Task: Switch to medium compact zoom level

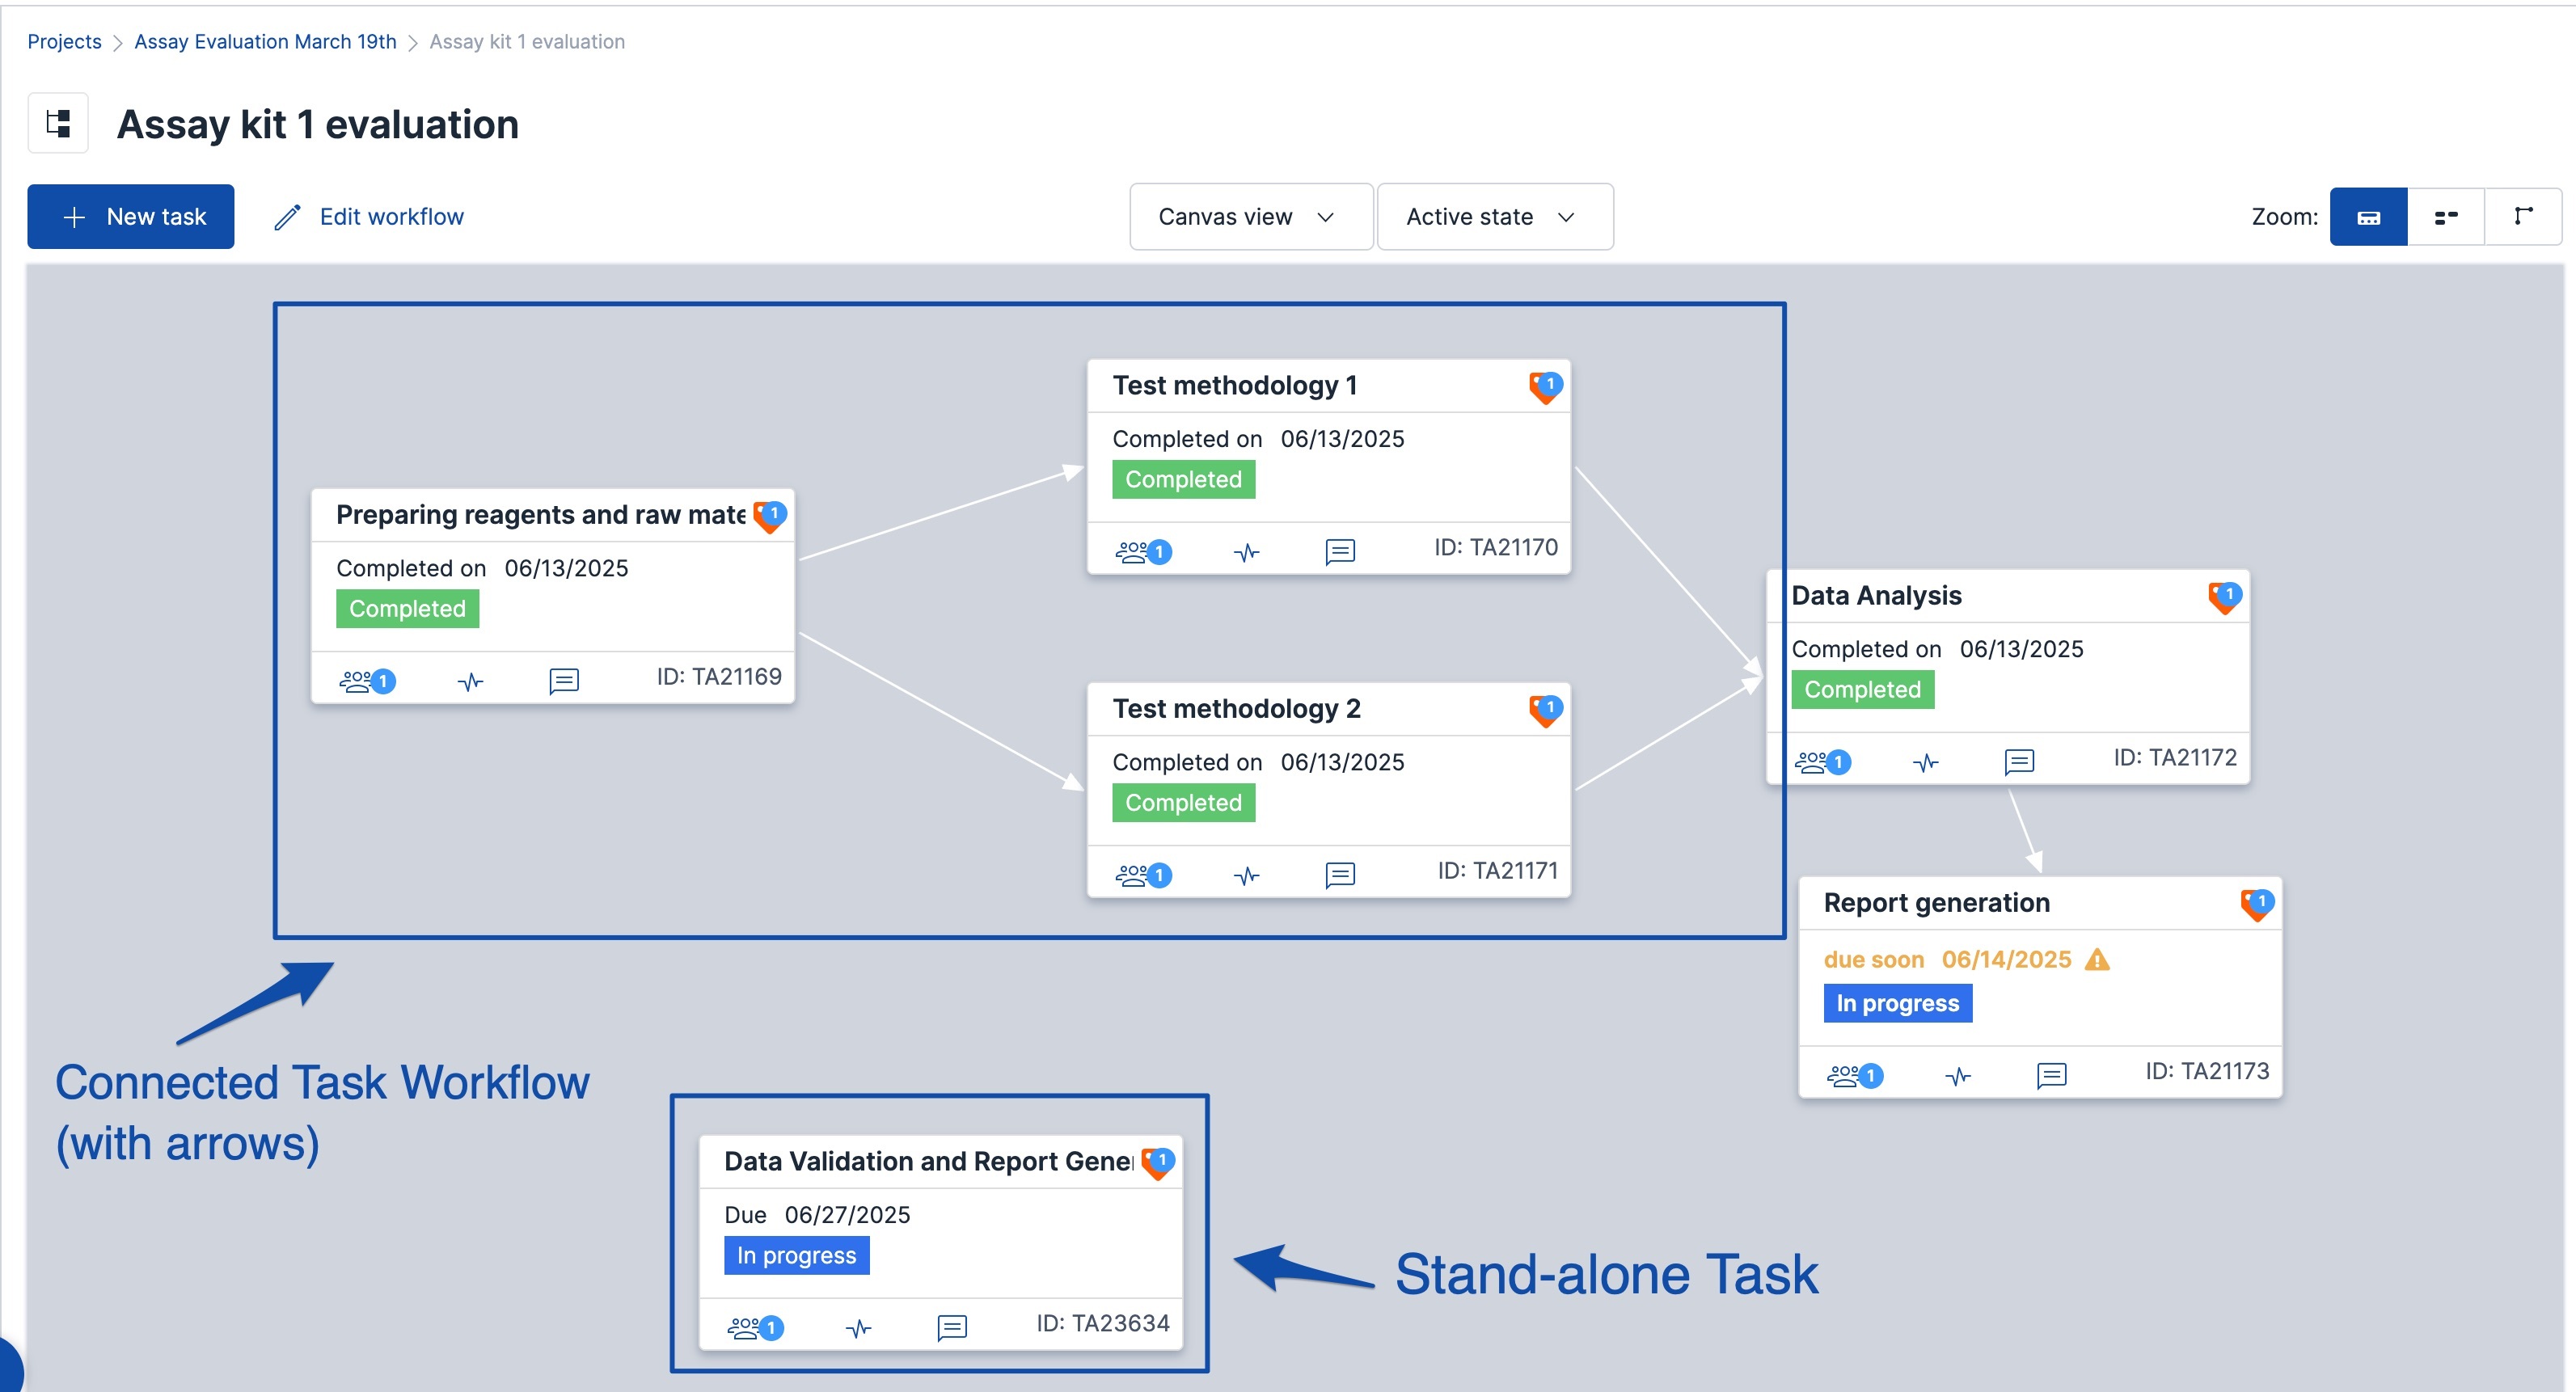Action: [x=2445, y=217]
